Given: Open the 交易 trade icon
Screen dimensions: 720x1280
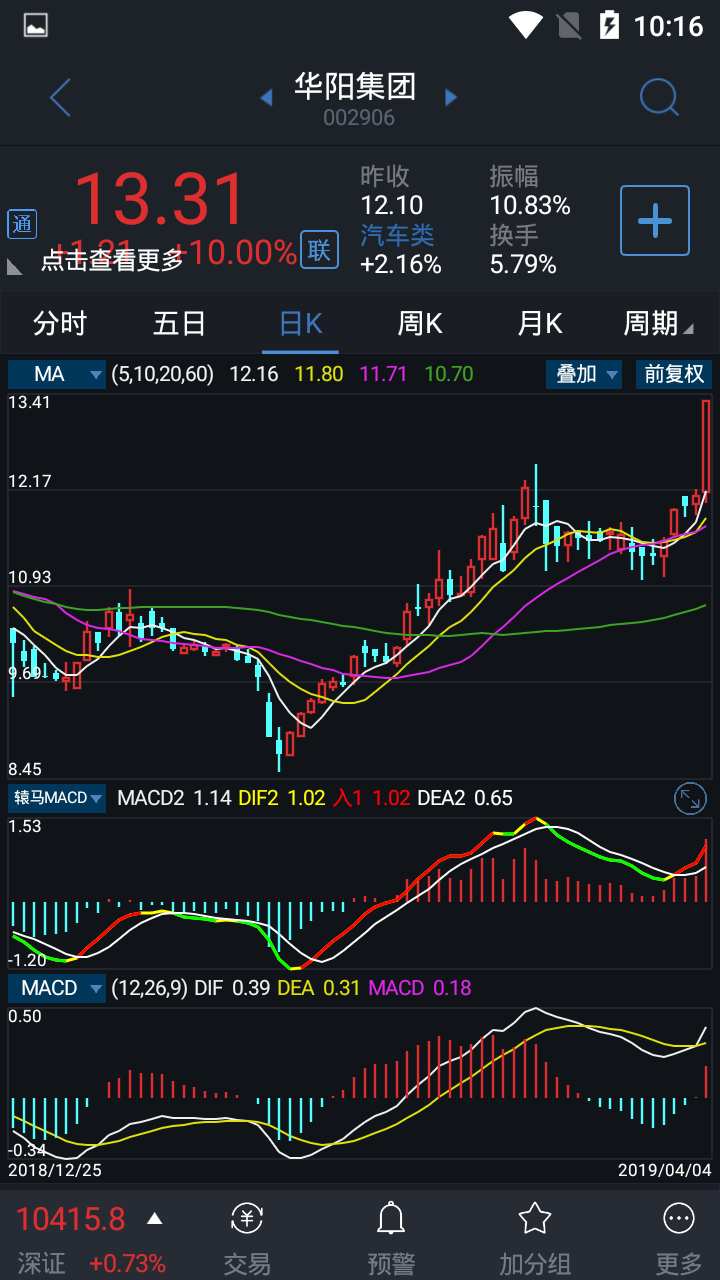Looking at the screenshot, I should click(x=247, y=1218).
